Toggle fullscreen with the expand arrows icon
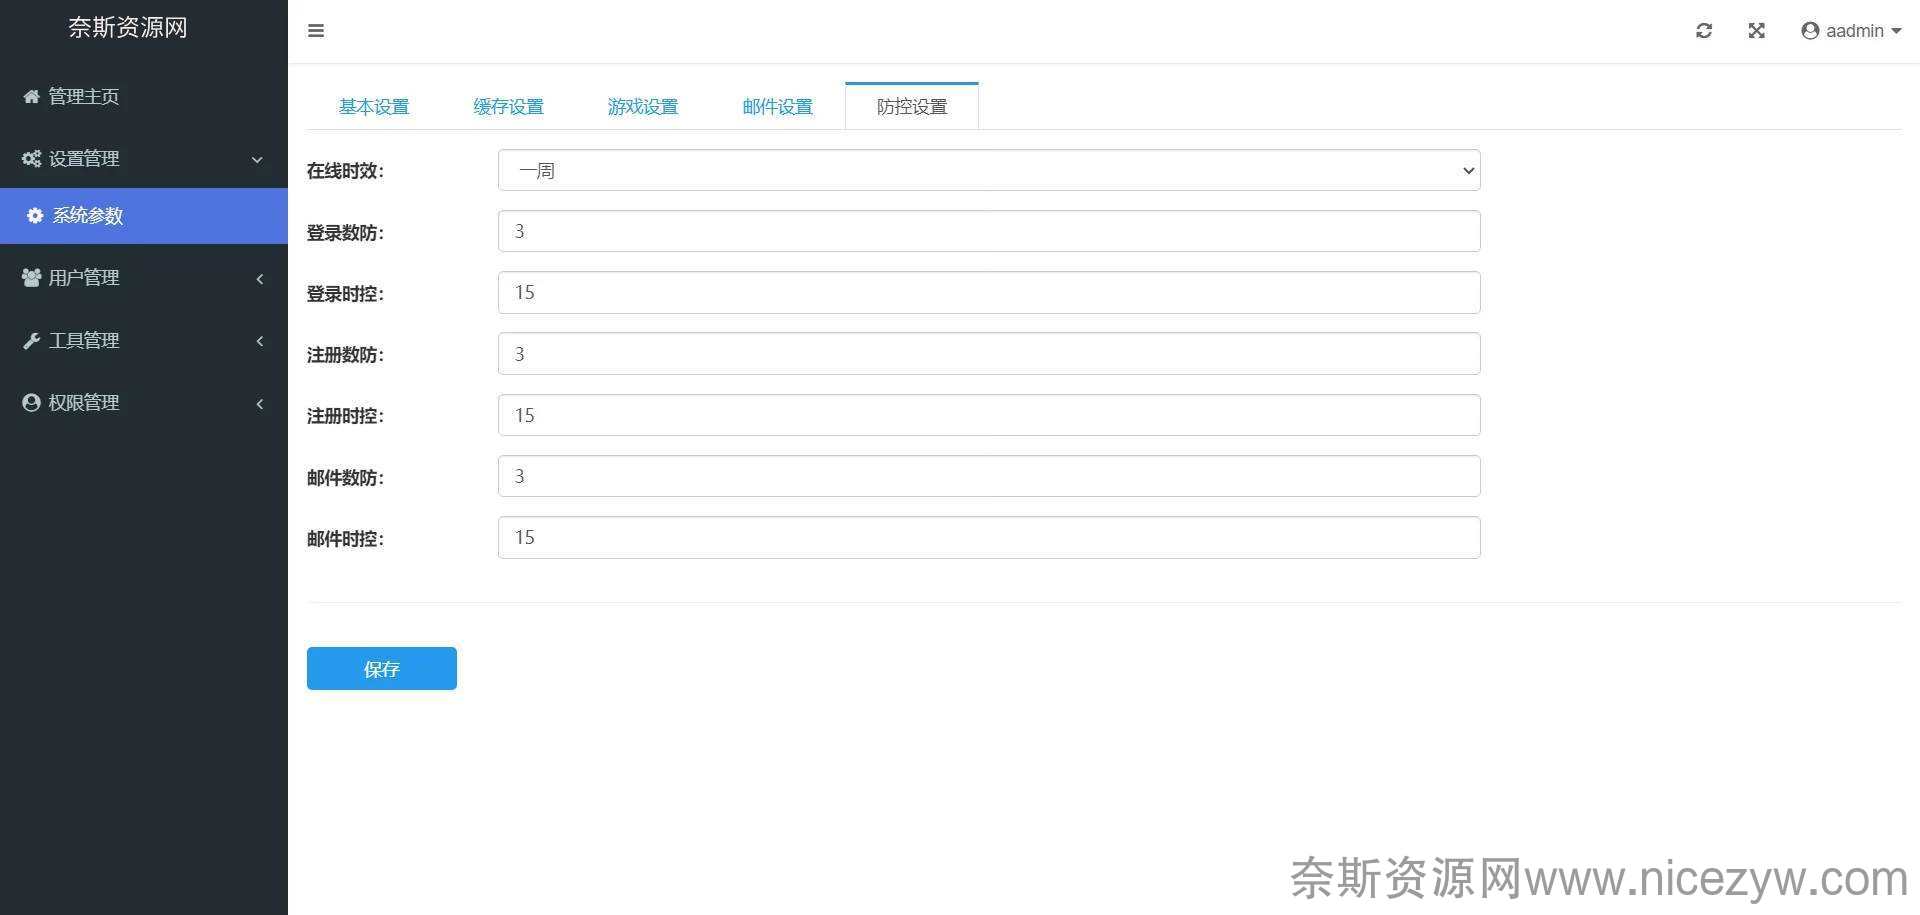Screen dimensions: 1920x915 click(1756, 31)
